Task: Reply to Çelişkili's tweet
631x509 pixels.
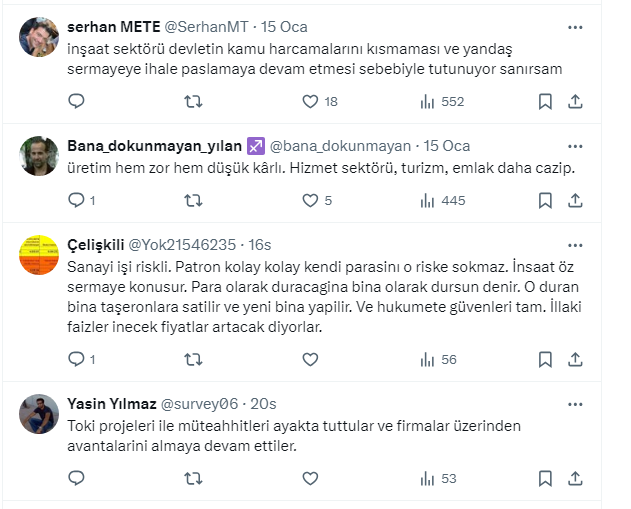Action: coord(77,360)
